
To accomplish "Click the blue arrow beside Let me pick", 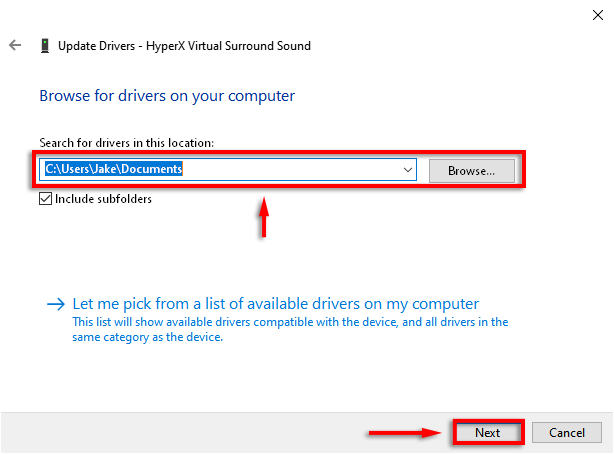I will click(x=56, y=304).
